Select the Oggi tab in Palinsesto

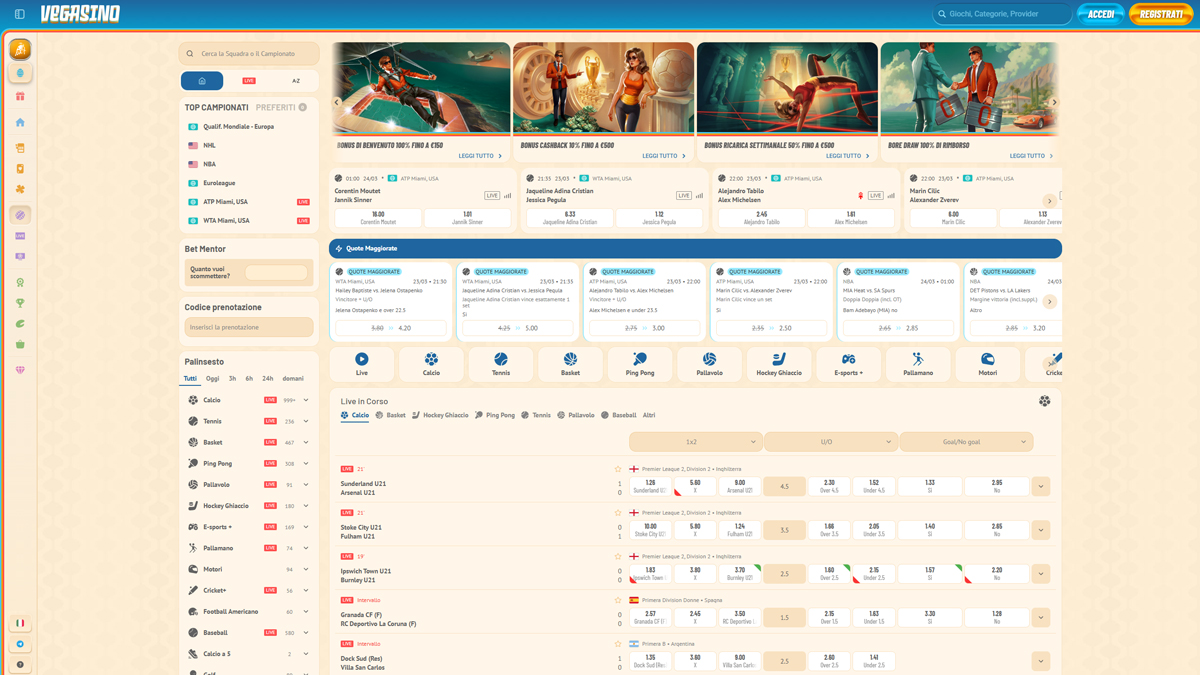coord(212,379)
